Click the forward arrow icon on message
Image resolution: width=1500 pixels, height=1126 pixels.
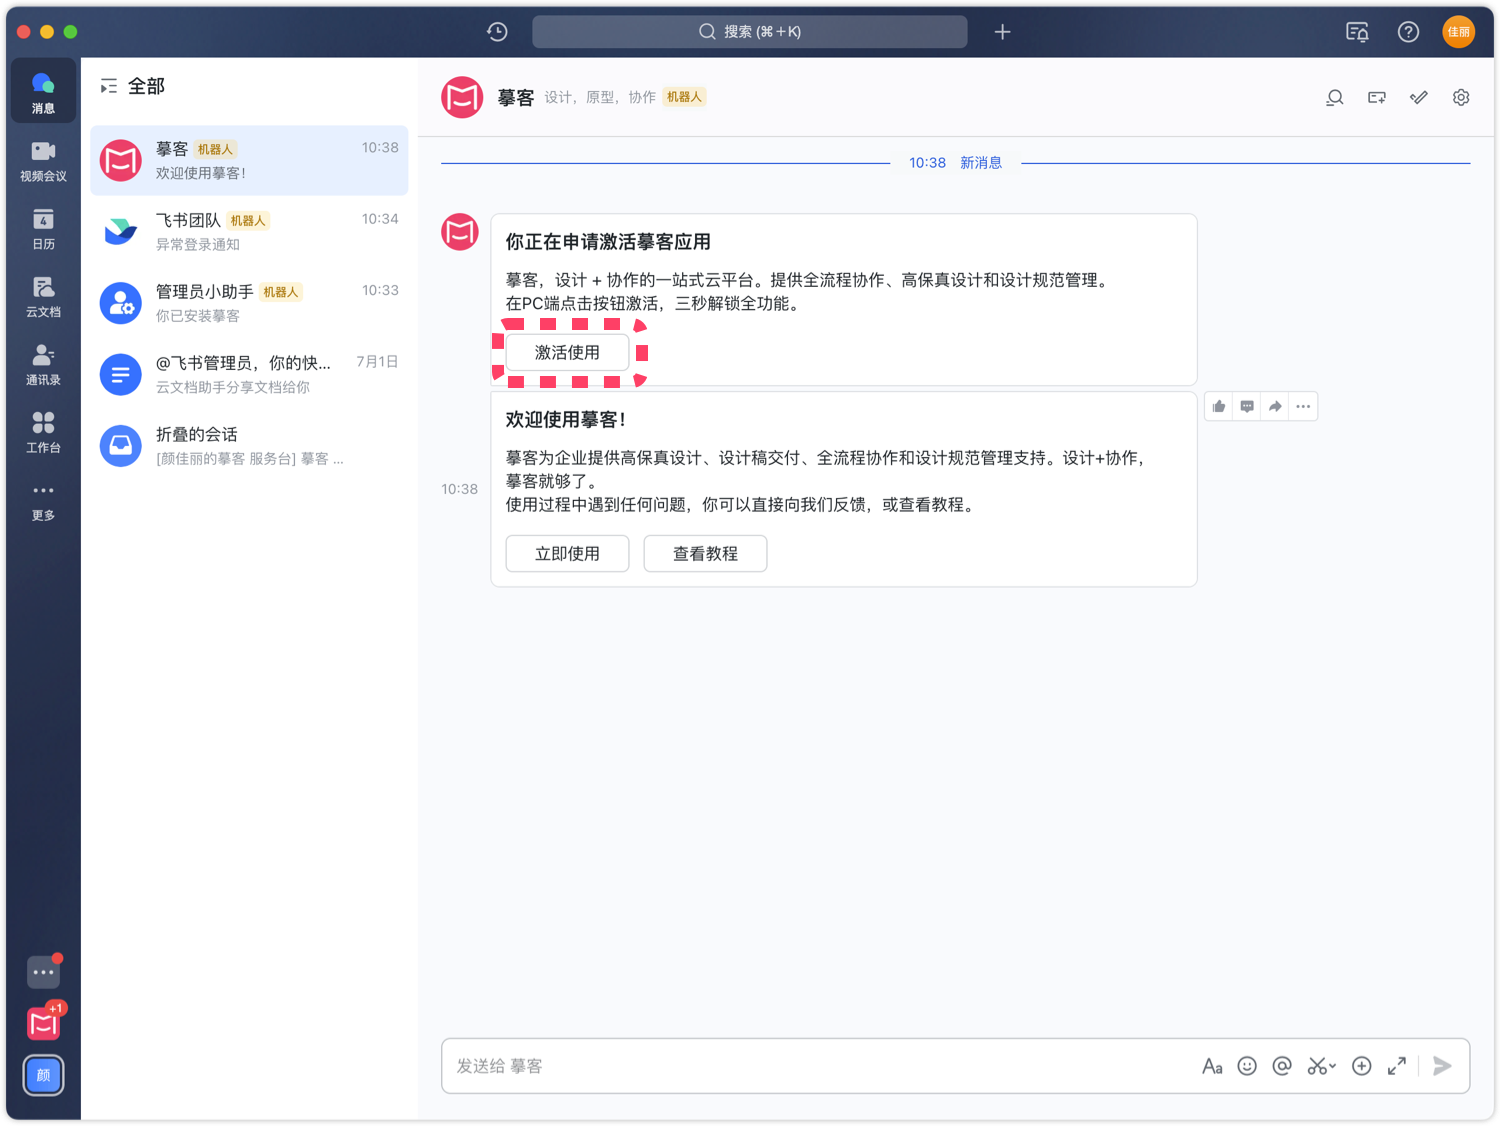pos(1275,406)
